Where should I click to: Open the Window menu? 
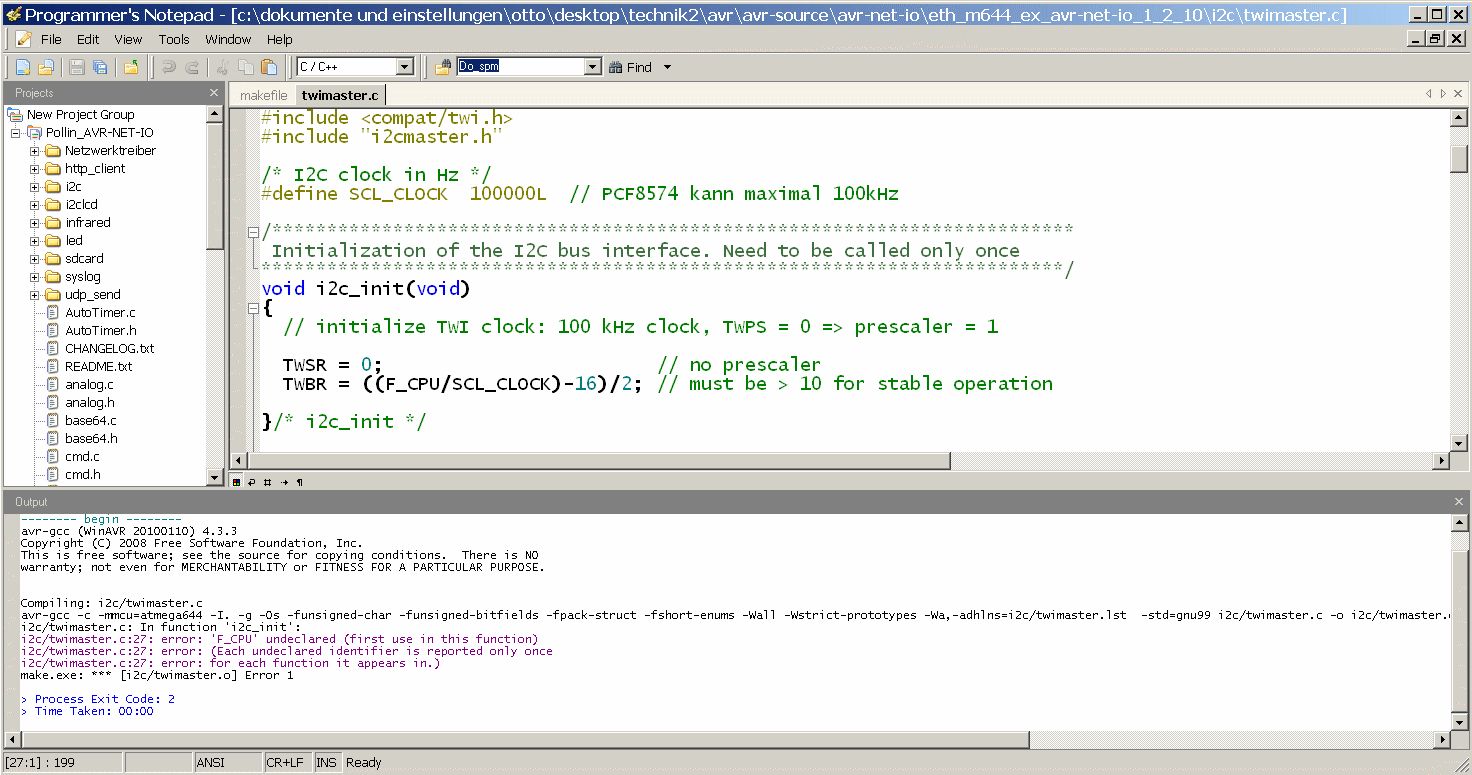[228, 39]
